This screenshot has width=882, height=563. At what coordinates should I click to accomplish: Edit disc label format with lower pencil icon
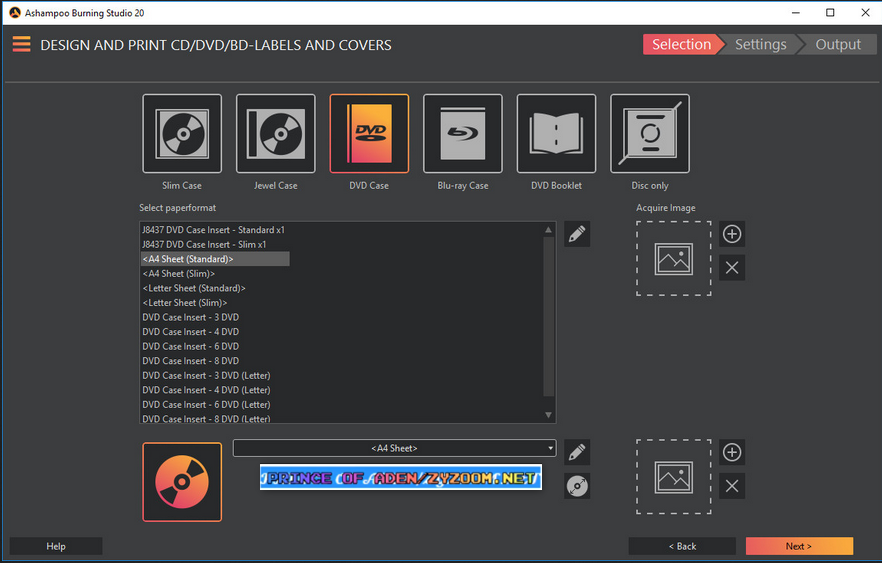coord(577,452)
